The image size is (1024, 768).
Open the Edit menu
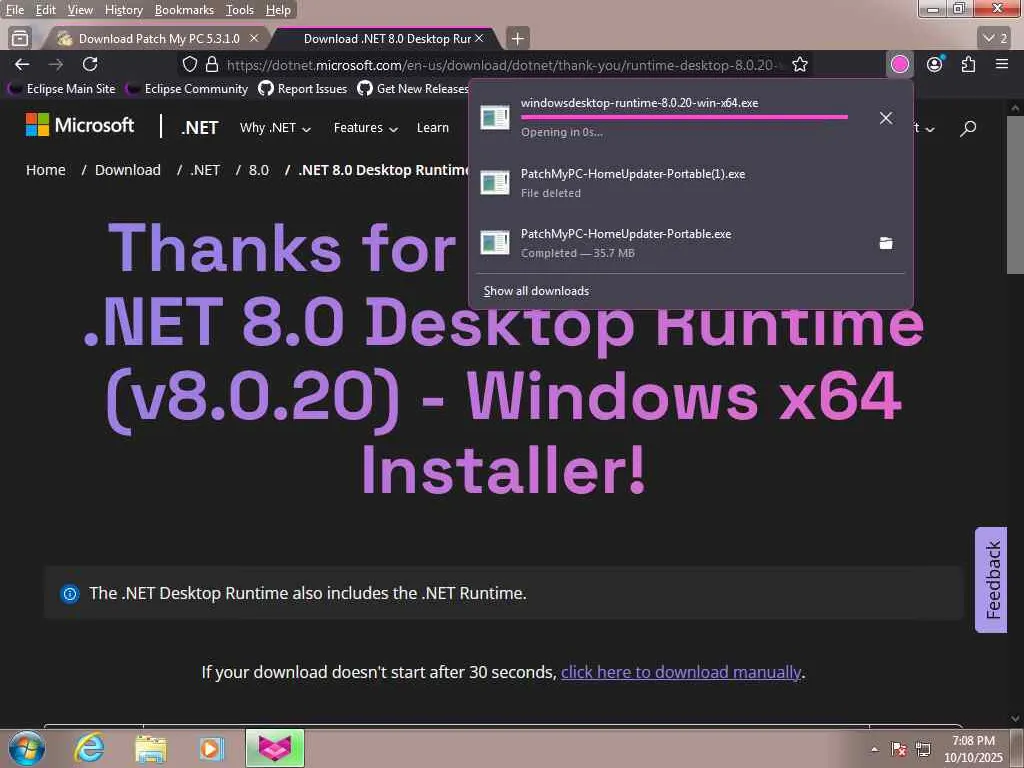(45, 10)
